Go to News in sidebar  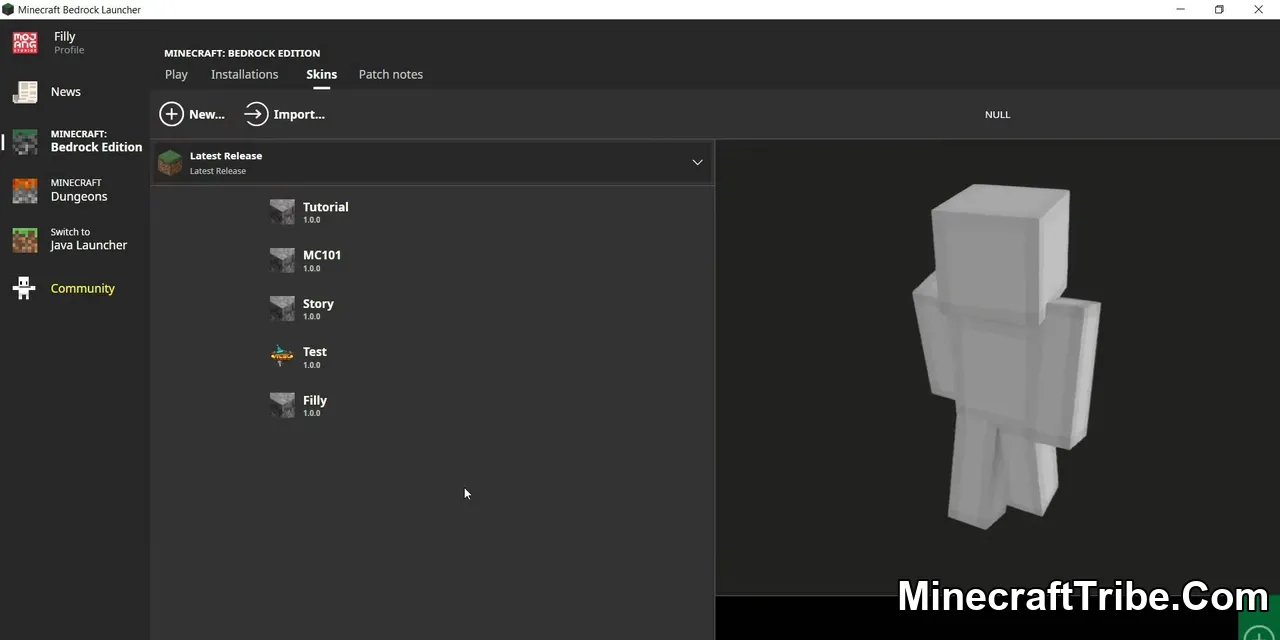tap(66, 91)
